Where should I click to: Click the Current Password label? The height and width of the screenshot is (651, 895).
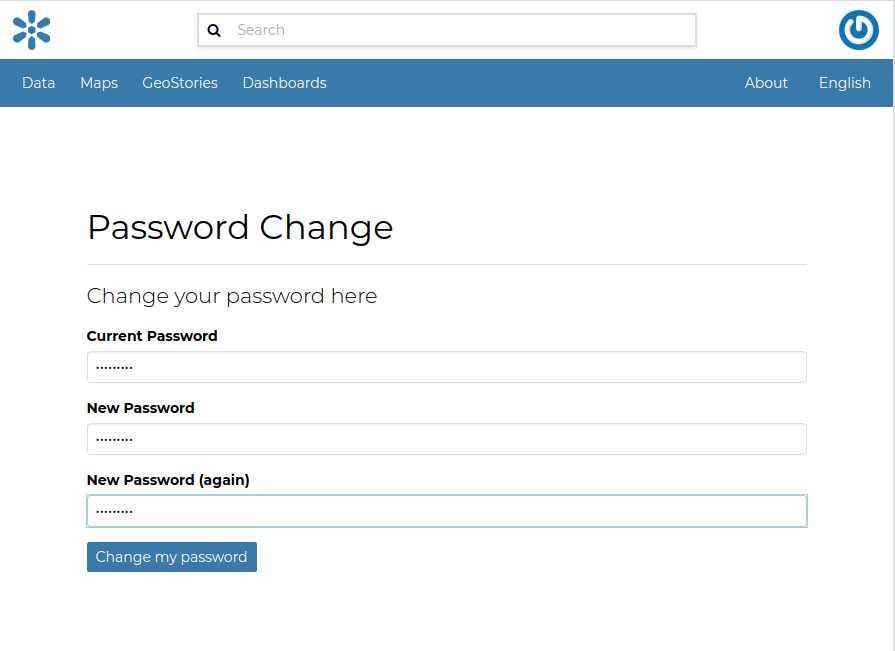[x=152, y=336]
